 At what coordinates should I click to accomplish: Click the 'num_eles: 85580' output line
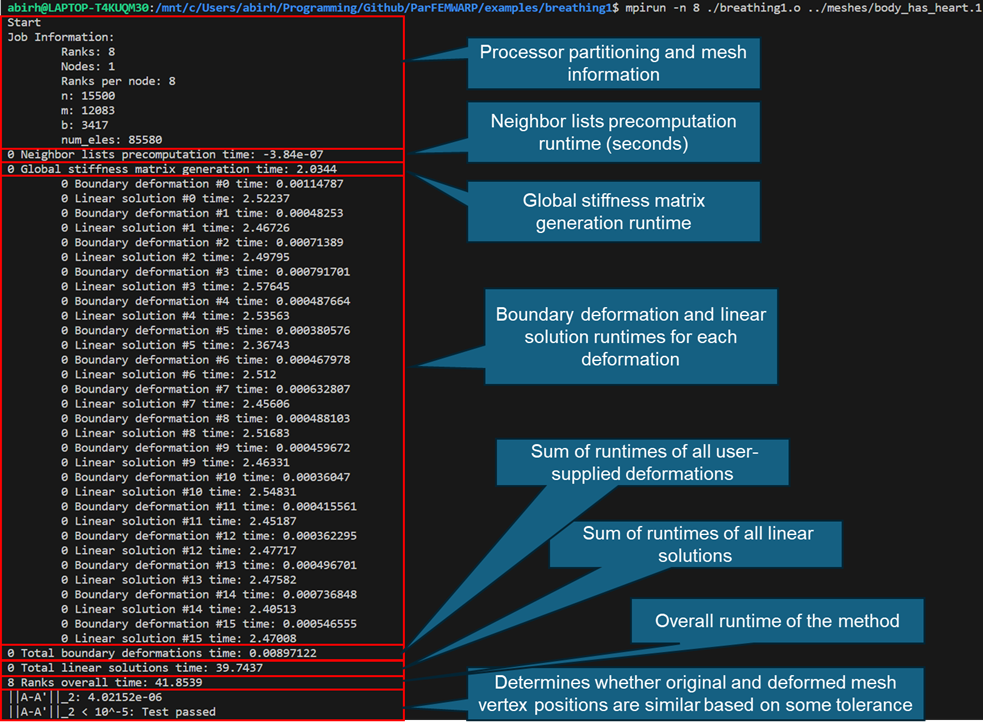point(110,140)
